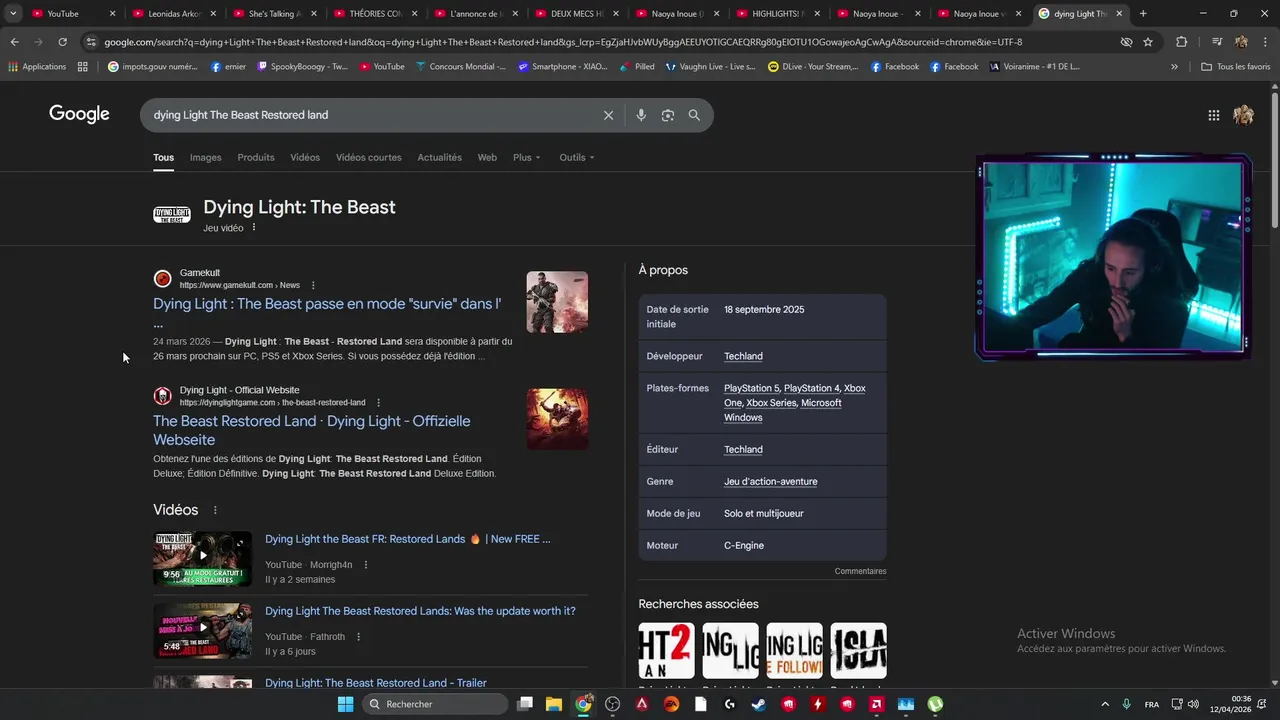Open EA app from taskbar
This screenshot has height=720, width=1280.
[x=671, y=704]
